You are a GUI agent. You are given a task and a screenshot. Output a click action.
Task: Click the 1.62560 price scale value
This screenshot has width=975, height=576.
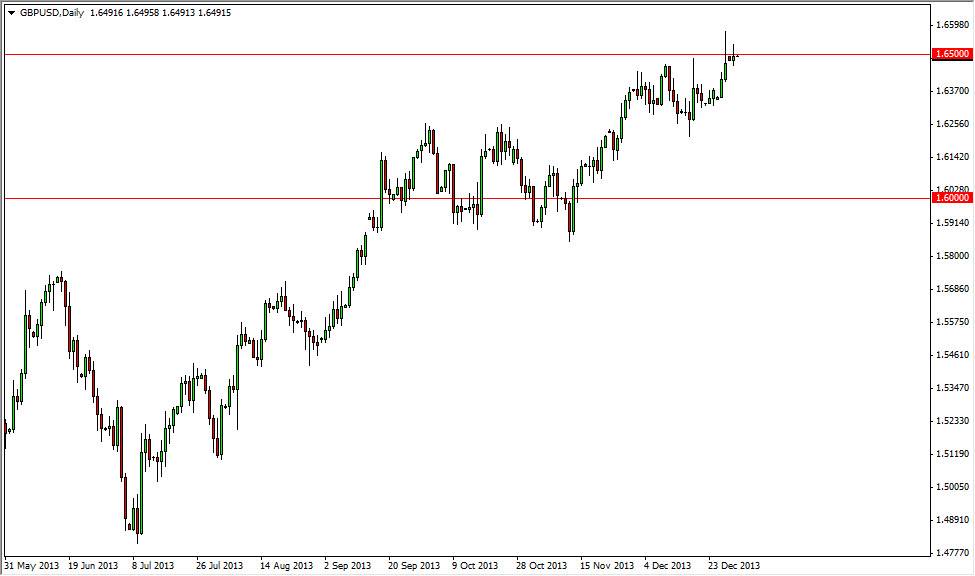952,124
